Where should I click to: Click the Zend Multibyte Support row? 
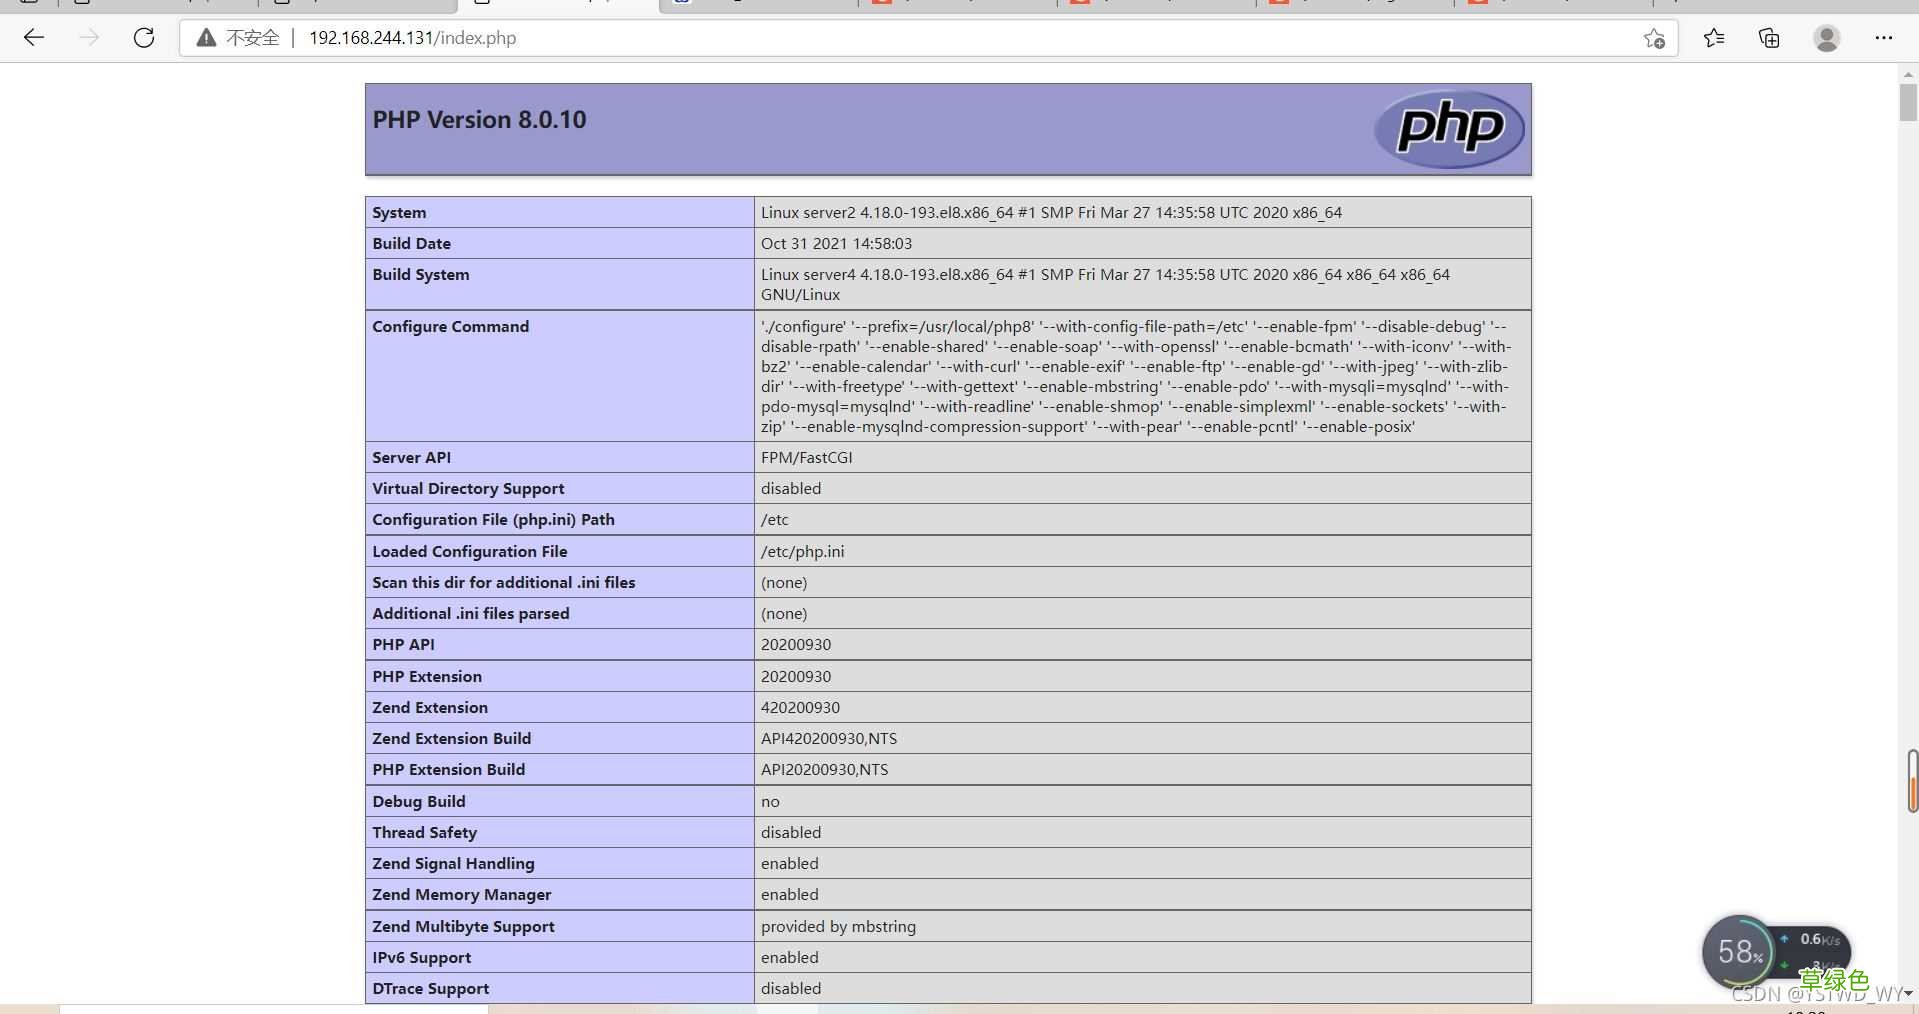[x=948, y=926]
